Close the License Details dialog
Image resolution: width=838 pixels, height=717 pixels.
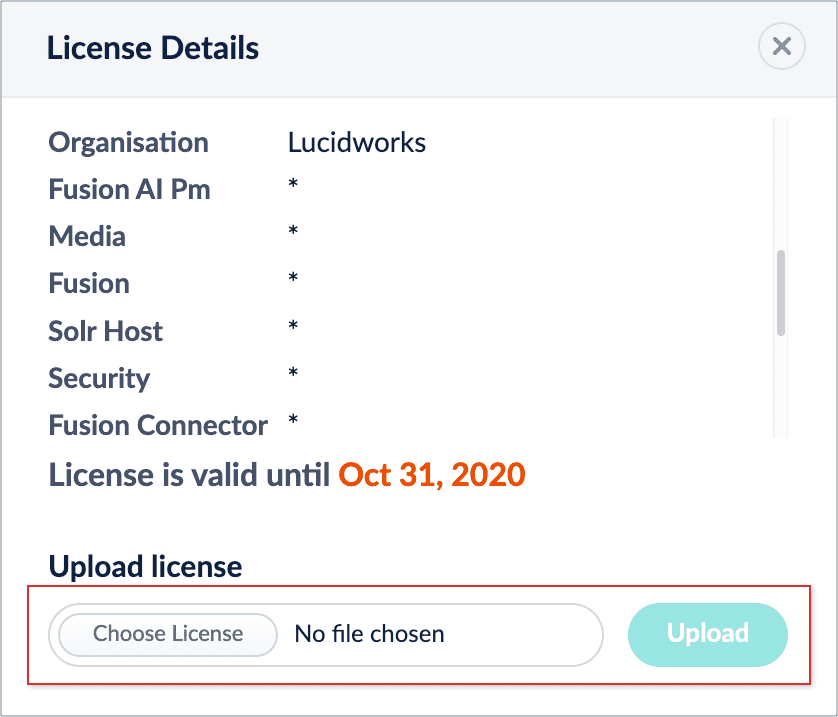(781, 46)
